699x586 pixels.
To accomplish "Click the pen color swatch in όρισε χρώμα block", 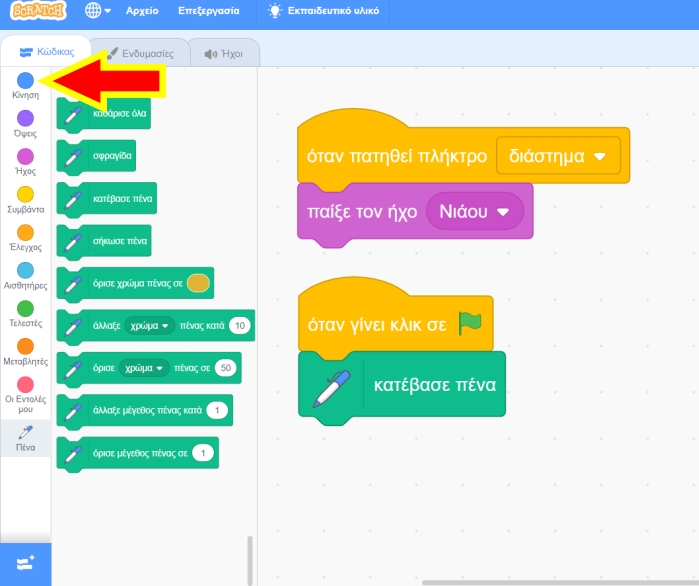I will (x=198, y=283).
